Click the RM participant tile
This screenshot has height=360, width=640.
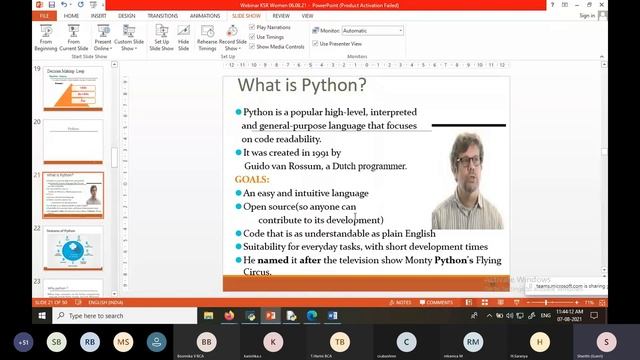473,342
